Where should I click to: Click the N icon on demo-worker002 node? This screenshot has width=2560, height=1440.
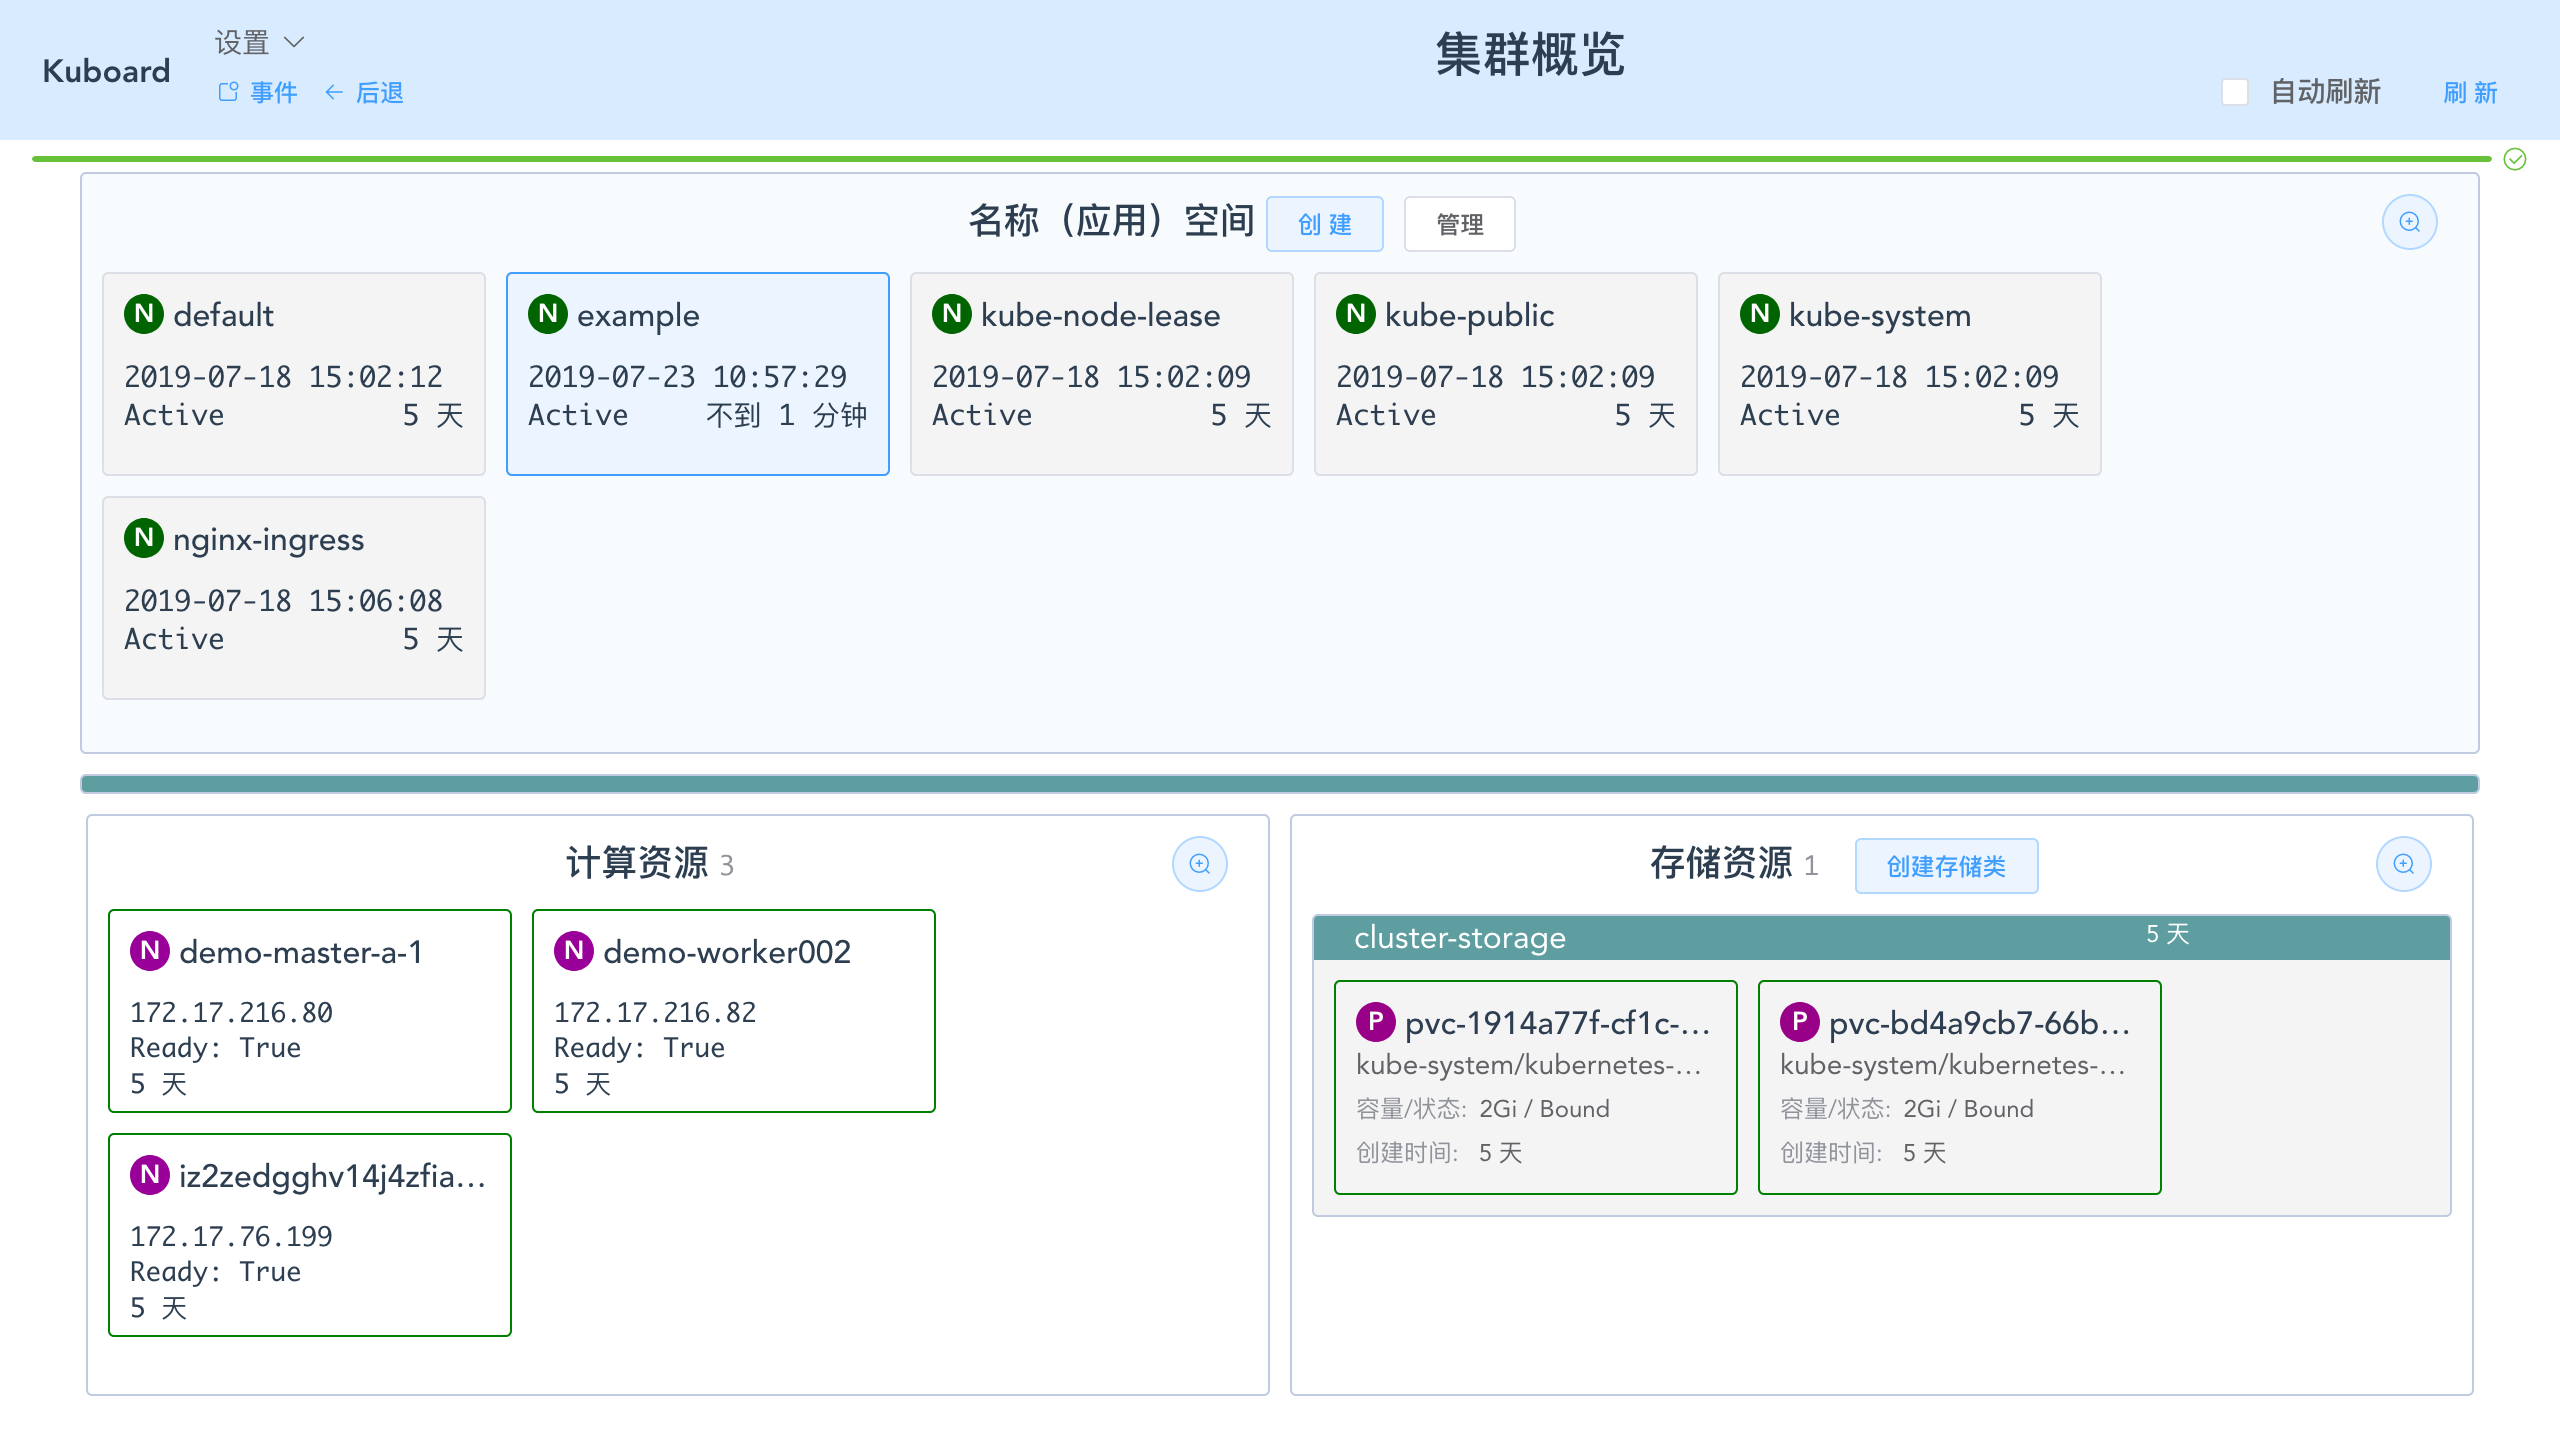point(574,951)
